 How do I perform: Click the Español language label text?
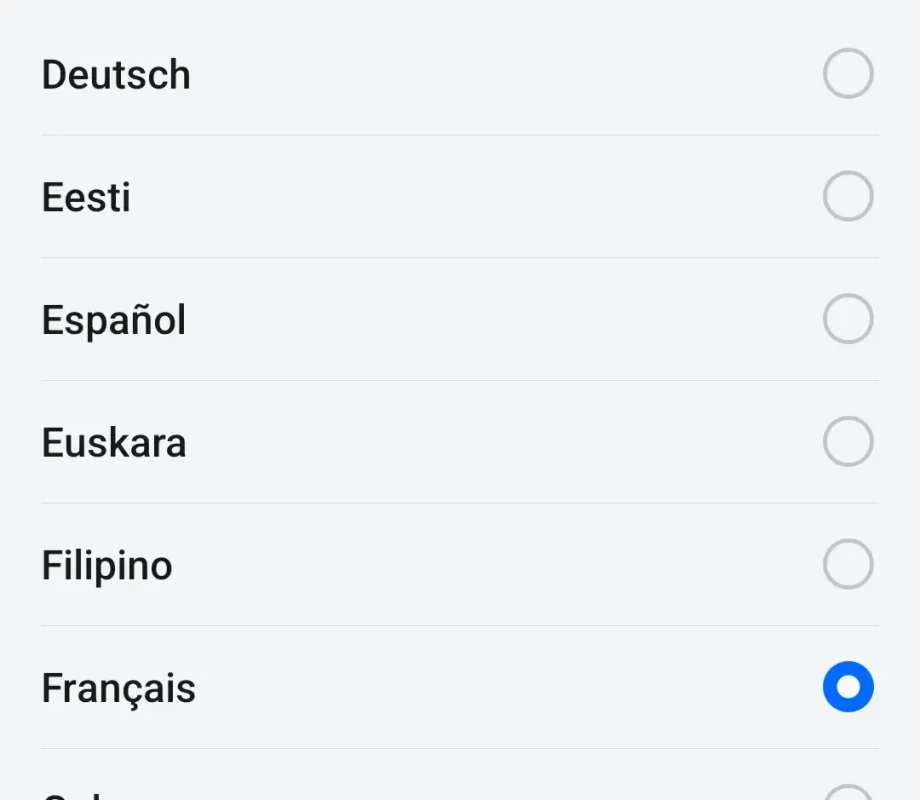coord(114,320)
